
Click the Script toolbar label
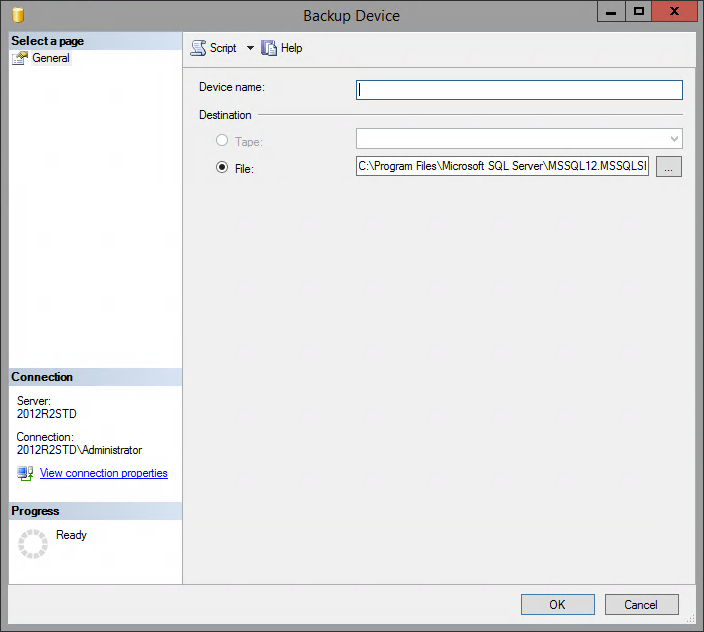click(x=223, y=48)
